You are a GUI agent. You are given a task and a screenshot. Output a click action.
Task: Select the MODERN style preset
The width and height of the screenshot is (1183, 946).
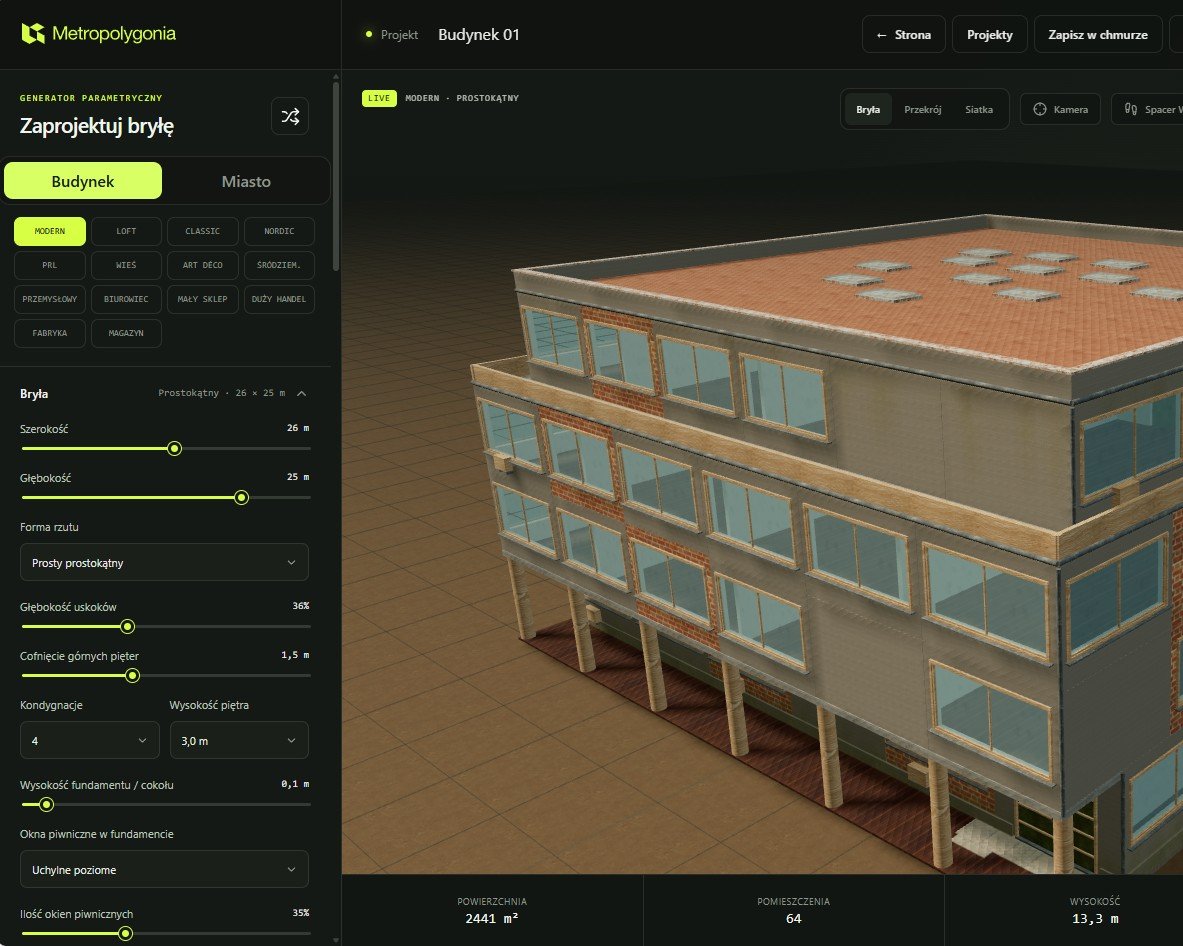[50, 232]
